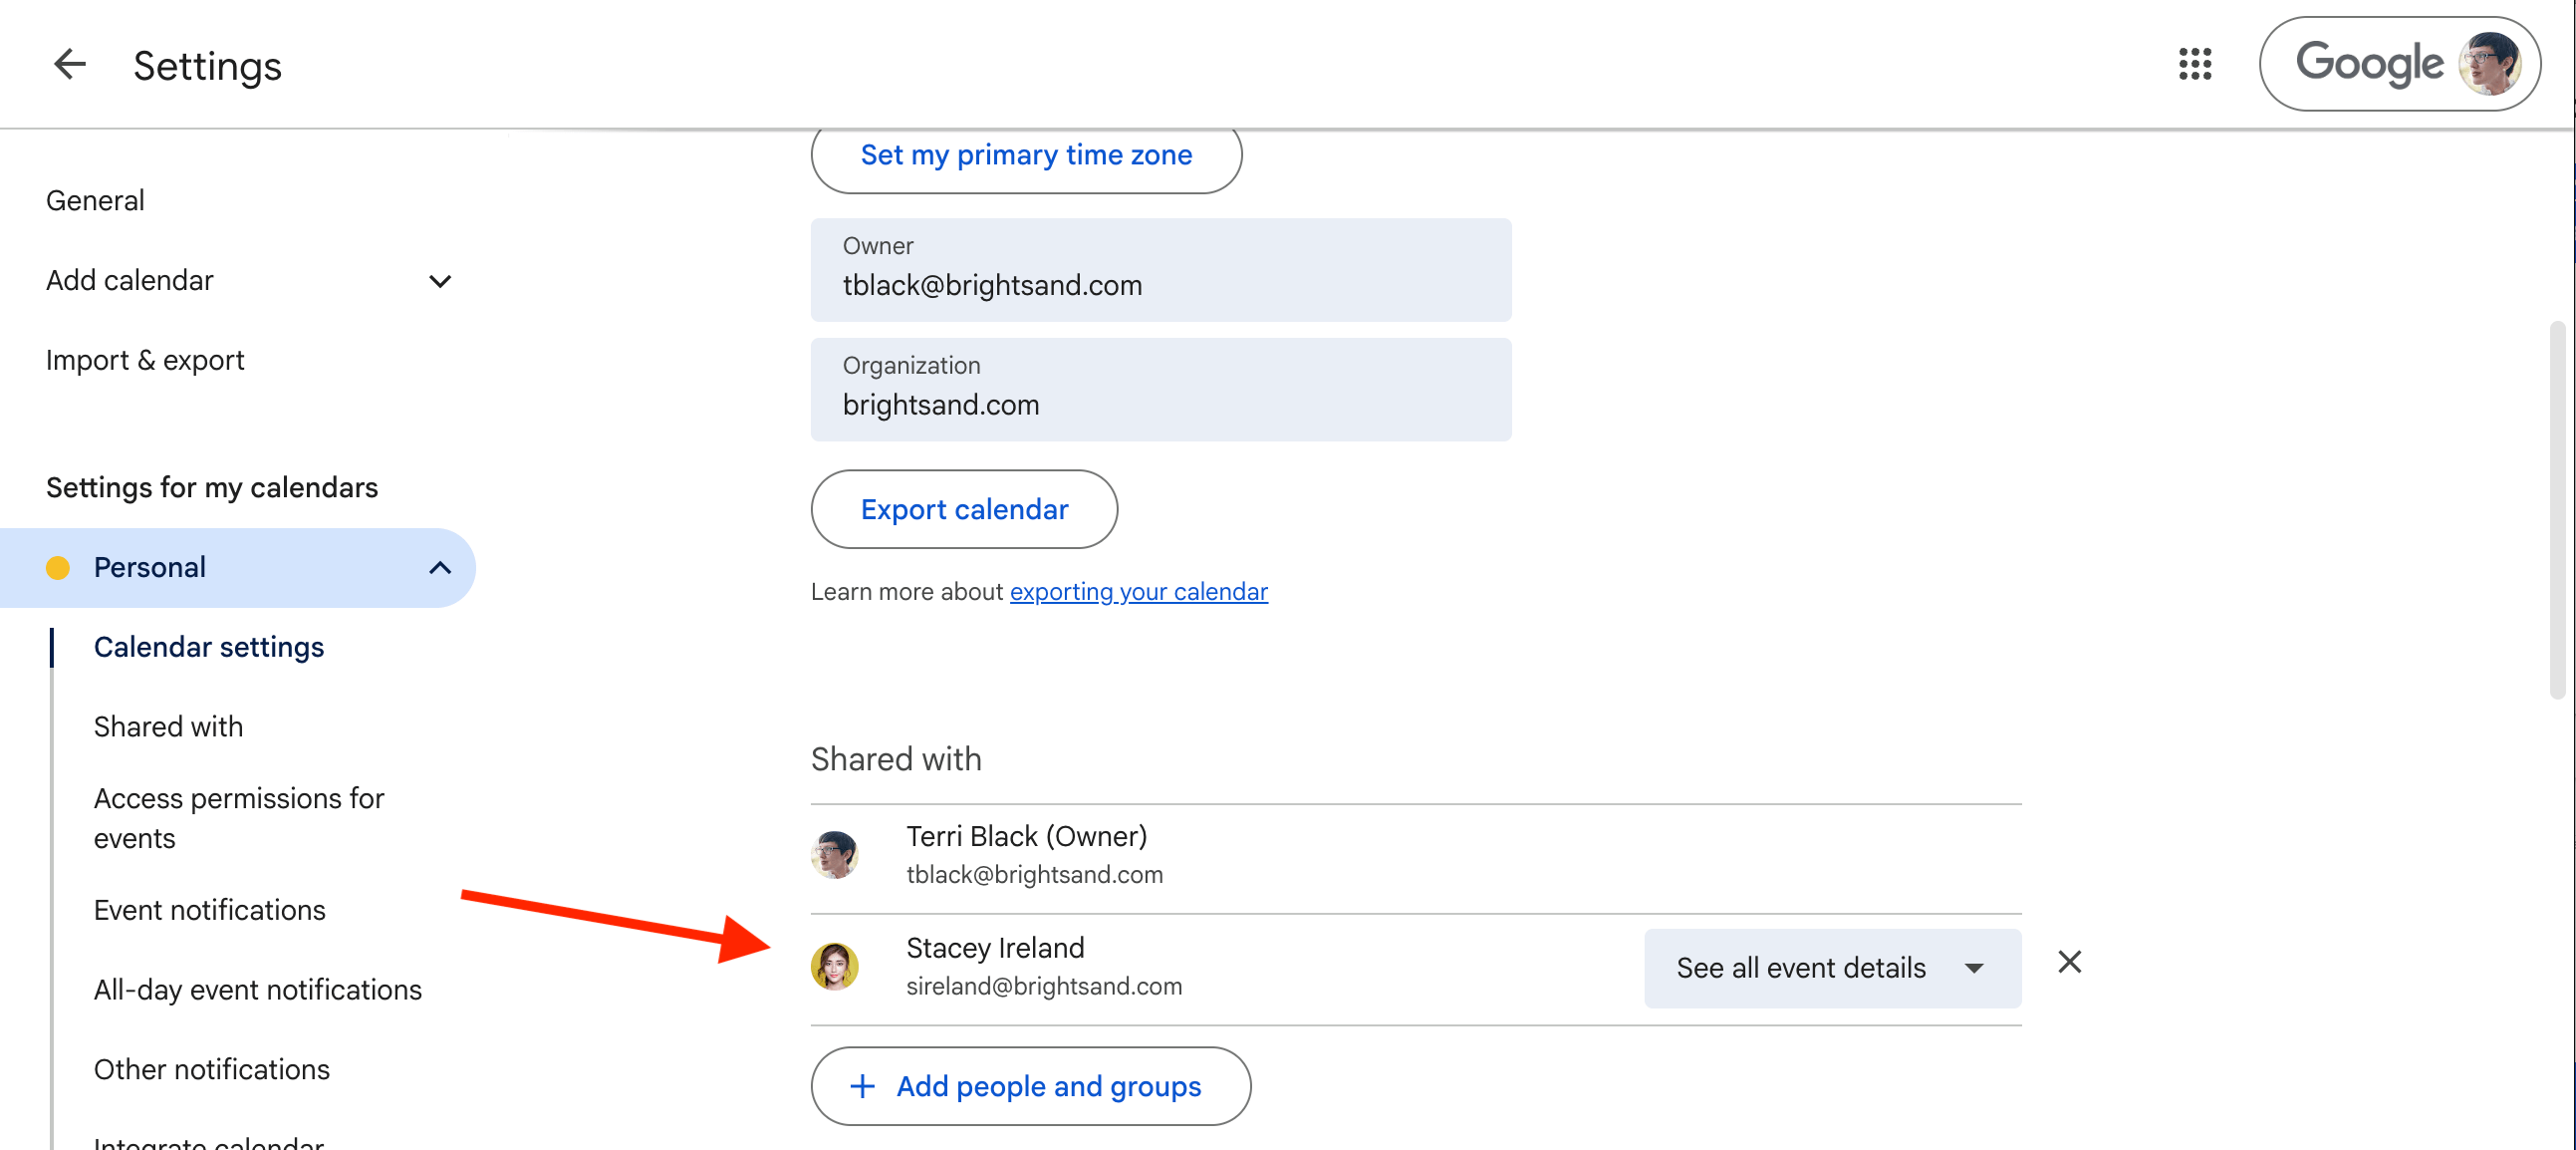This screenshot has height=1150, width=2576.
Task: Click the back arrow next to Settings
Action: click(69, 65)
